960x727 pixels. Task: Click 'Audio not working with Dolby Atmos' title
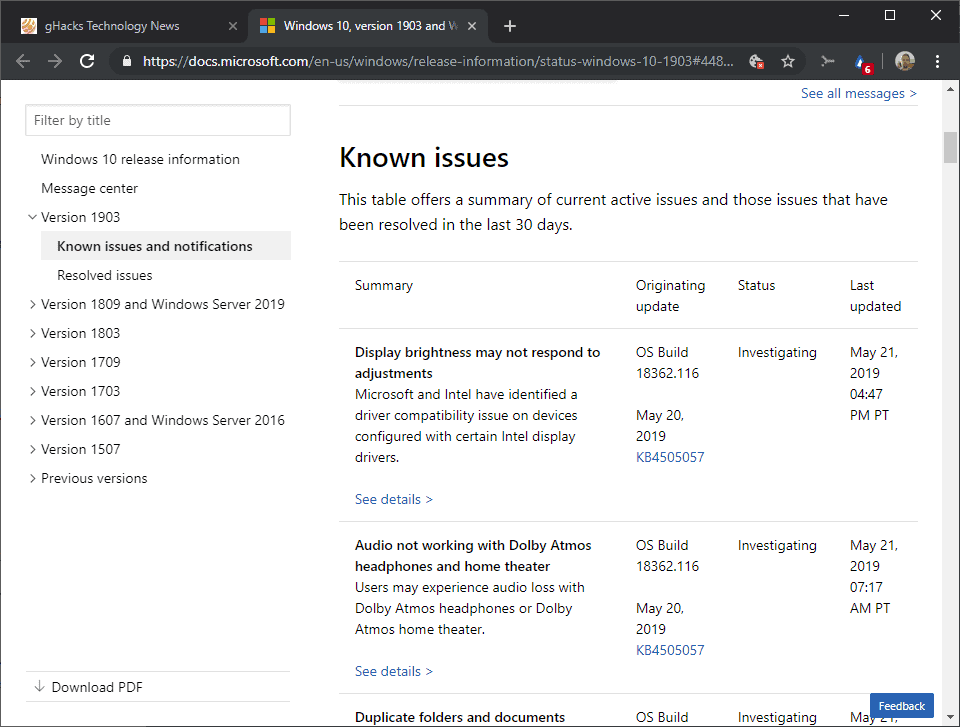(x=473, y=556)
